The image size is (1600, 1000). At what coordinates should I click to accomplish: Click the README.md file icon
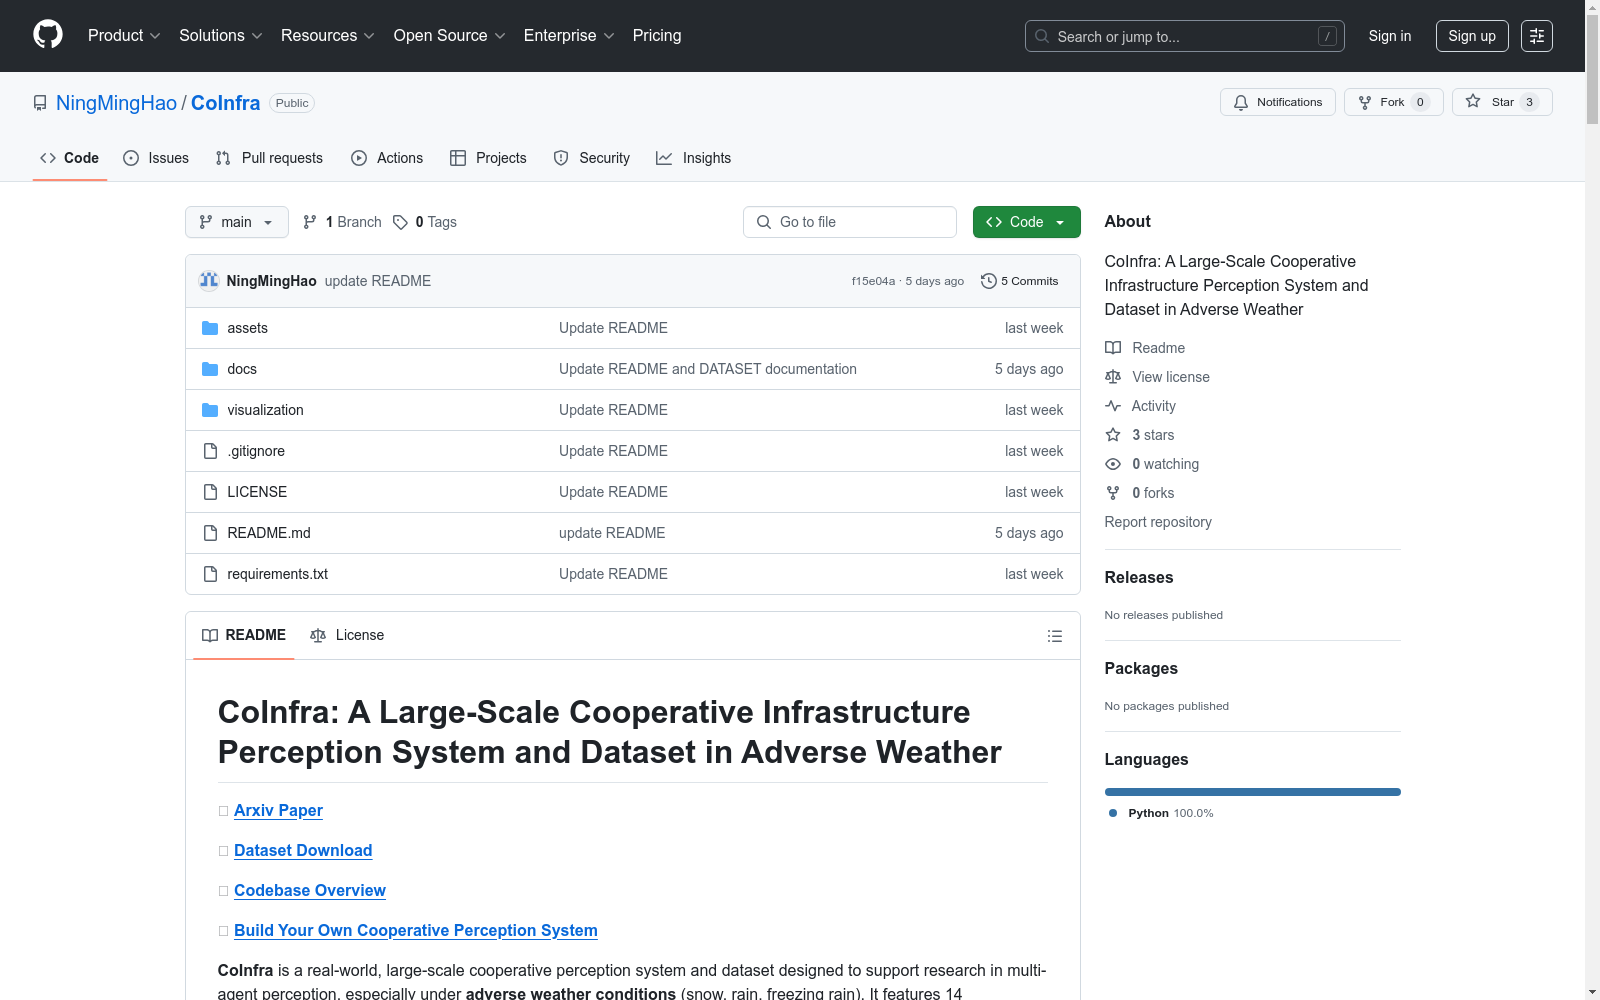point(210,533)
